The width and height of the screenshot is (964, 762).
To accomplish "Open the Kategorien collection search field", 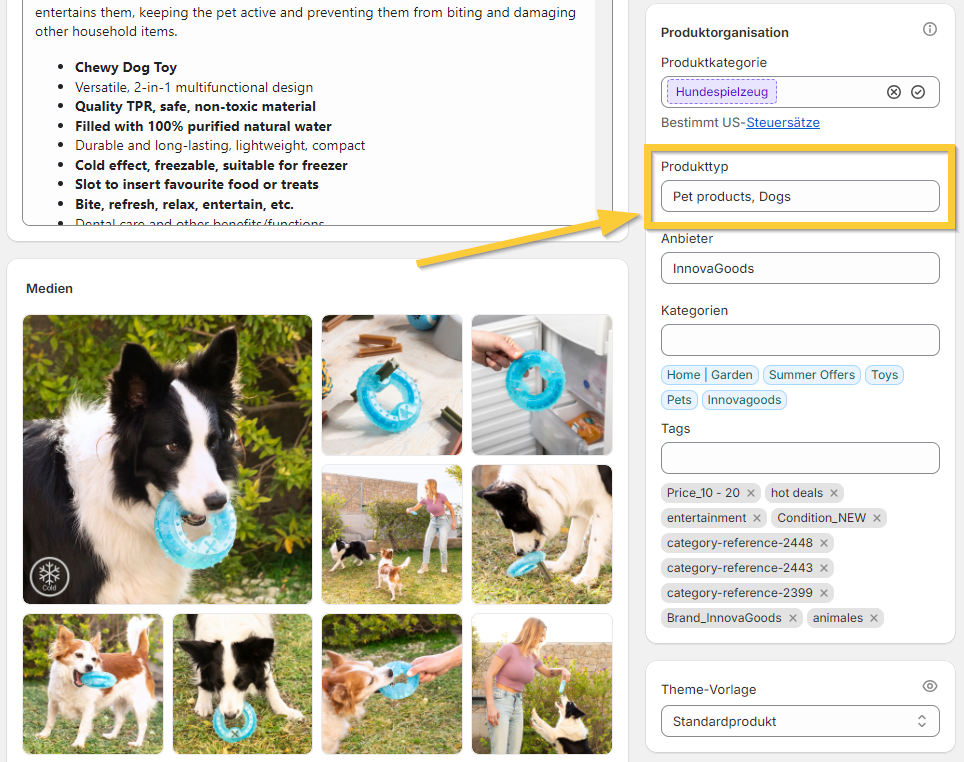I will point(800,340).
